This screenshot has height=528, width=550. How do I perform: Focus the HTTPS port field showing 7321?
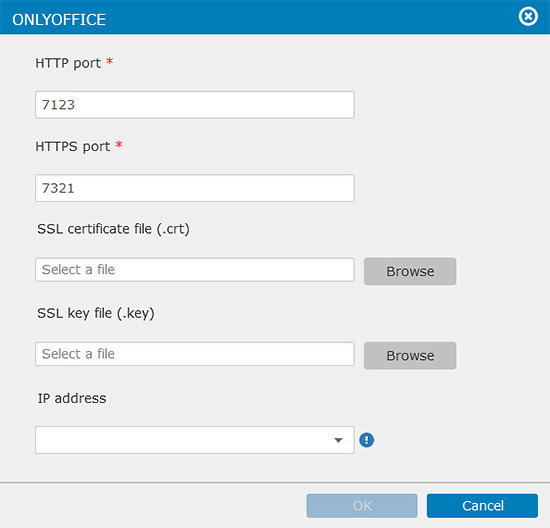point(195,188)
